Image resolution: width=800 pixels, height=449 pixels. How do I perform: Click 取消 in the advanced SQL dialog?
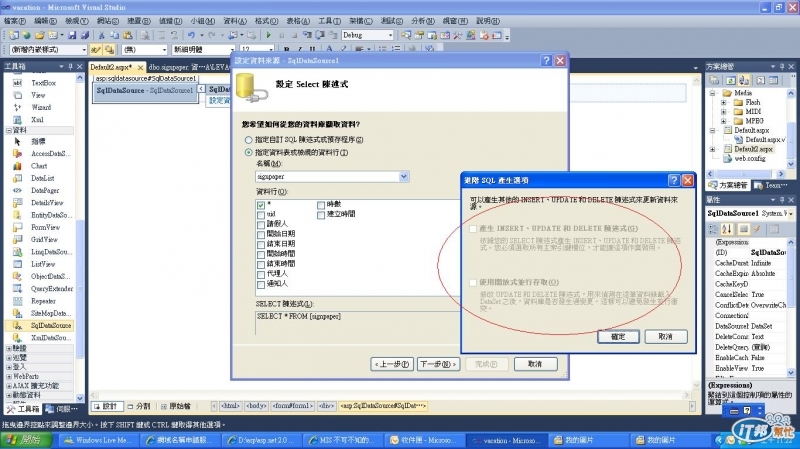coord(665,337)
